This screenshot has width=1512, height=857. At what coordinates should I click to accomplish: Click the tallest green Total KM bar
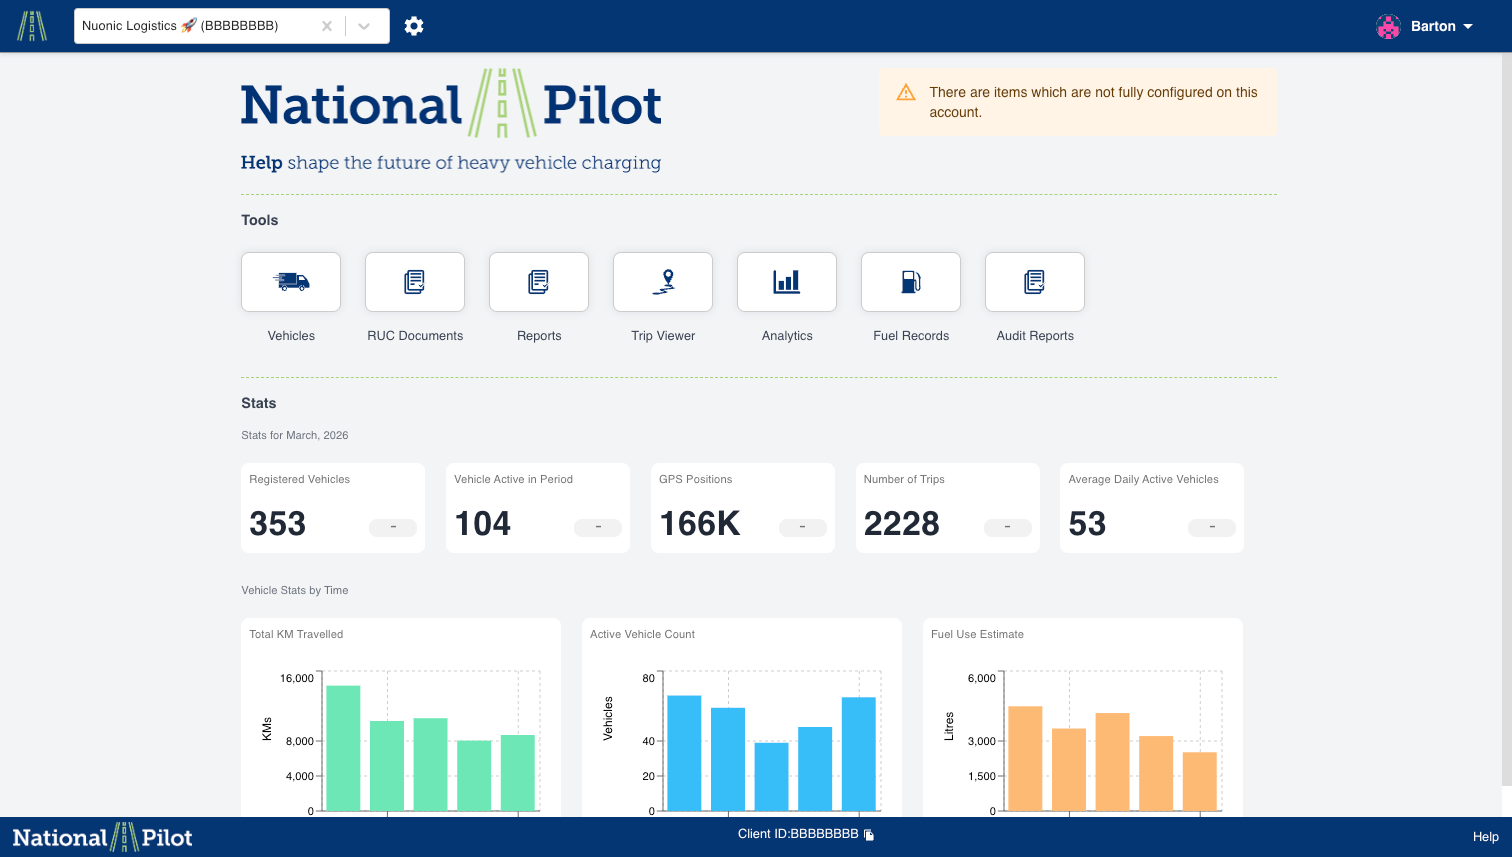click(343, 748)
